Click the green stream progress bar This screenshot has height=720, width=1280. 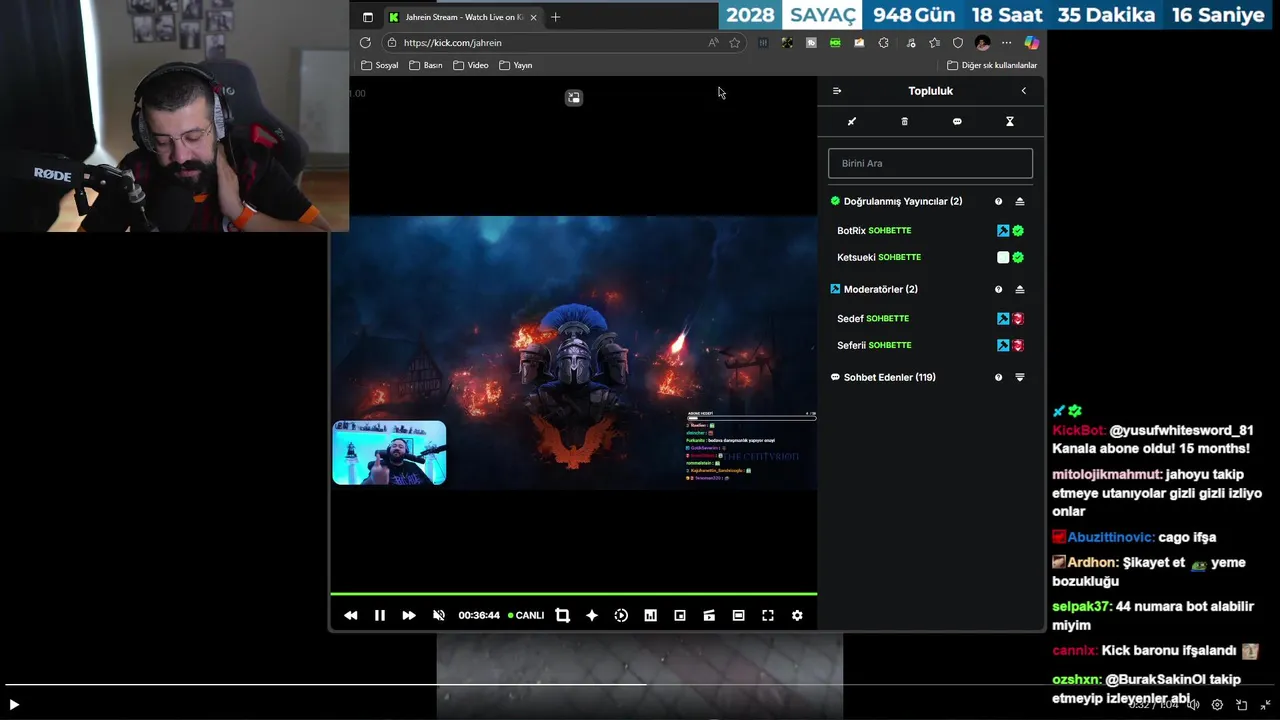click(574, 594)
